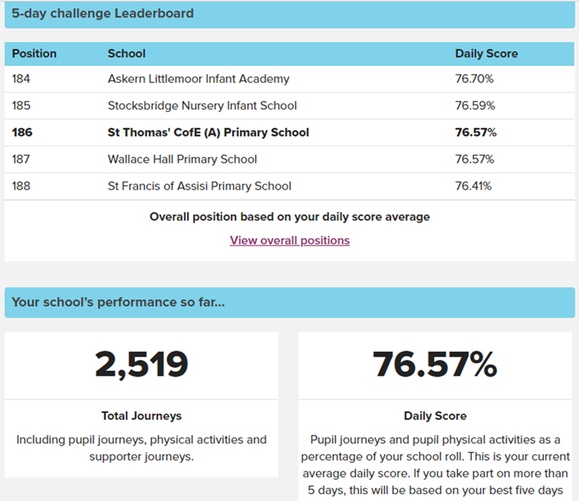Click St Francis of Assisi Primary School
Image resolution: width=579 pixels, height=501 pixels.
pos(199,186)
